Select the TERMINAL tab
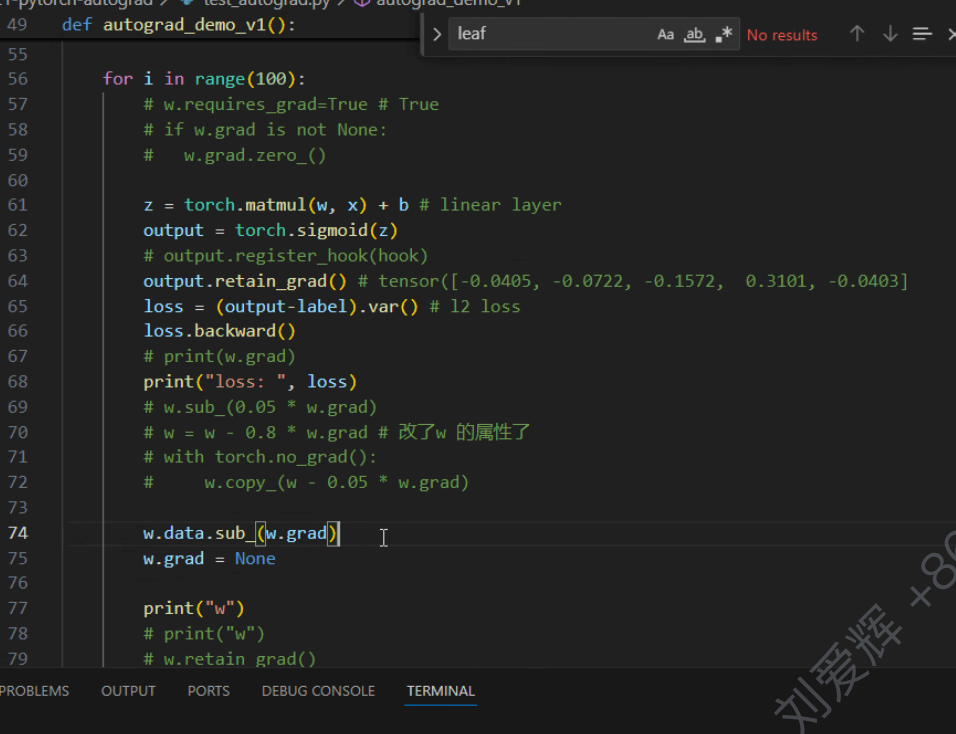This screenshot has width=956, height=734. pyautogui.click(x=440, y=691)
